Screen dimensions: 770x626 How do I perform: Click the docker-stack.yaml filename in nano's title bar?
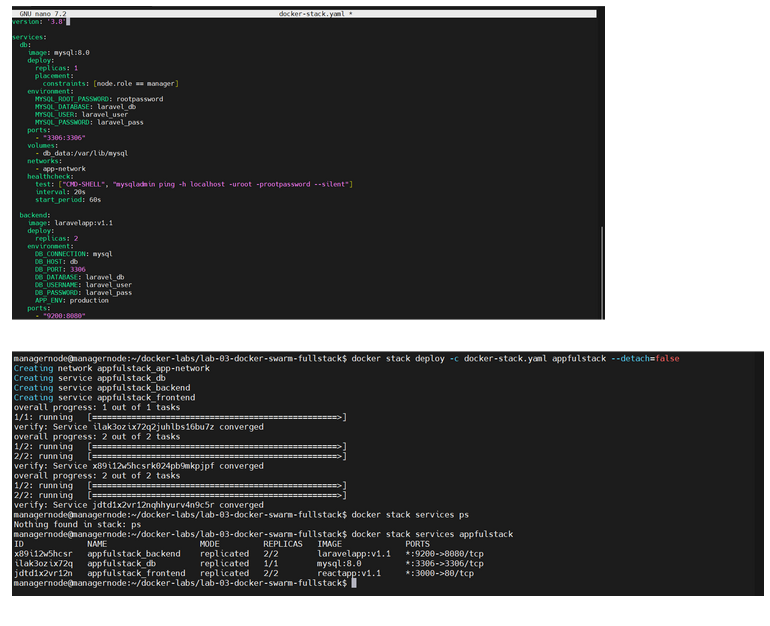click(312, 13)
